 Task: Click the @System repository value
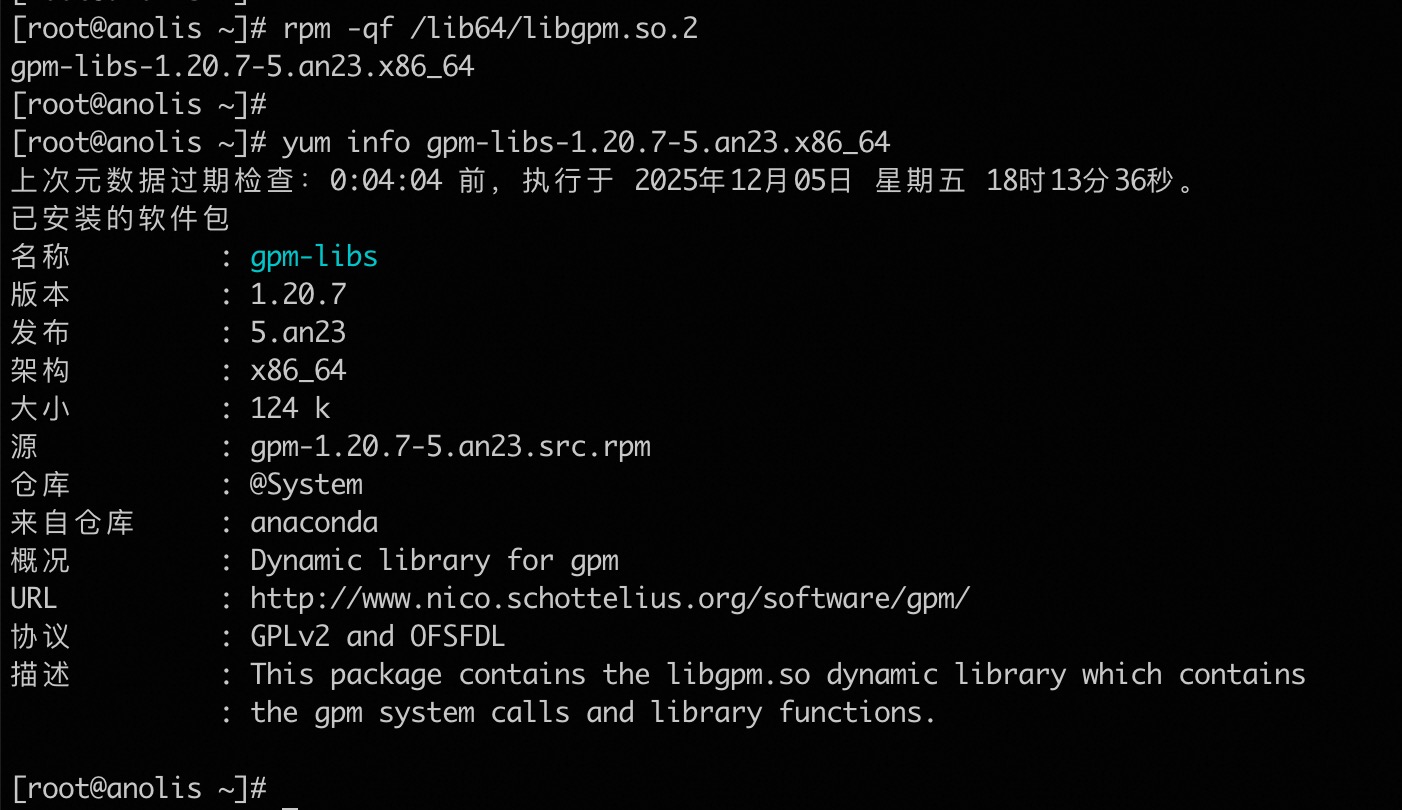306,485
